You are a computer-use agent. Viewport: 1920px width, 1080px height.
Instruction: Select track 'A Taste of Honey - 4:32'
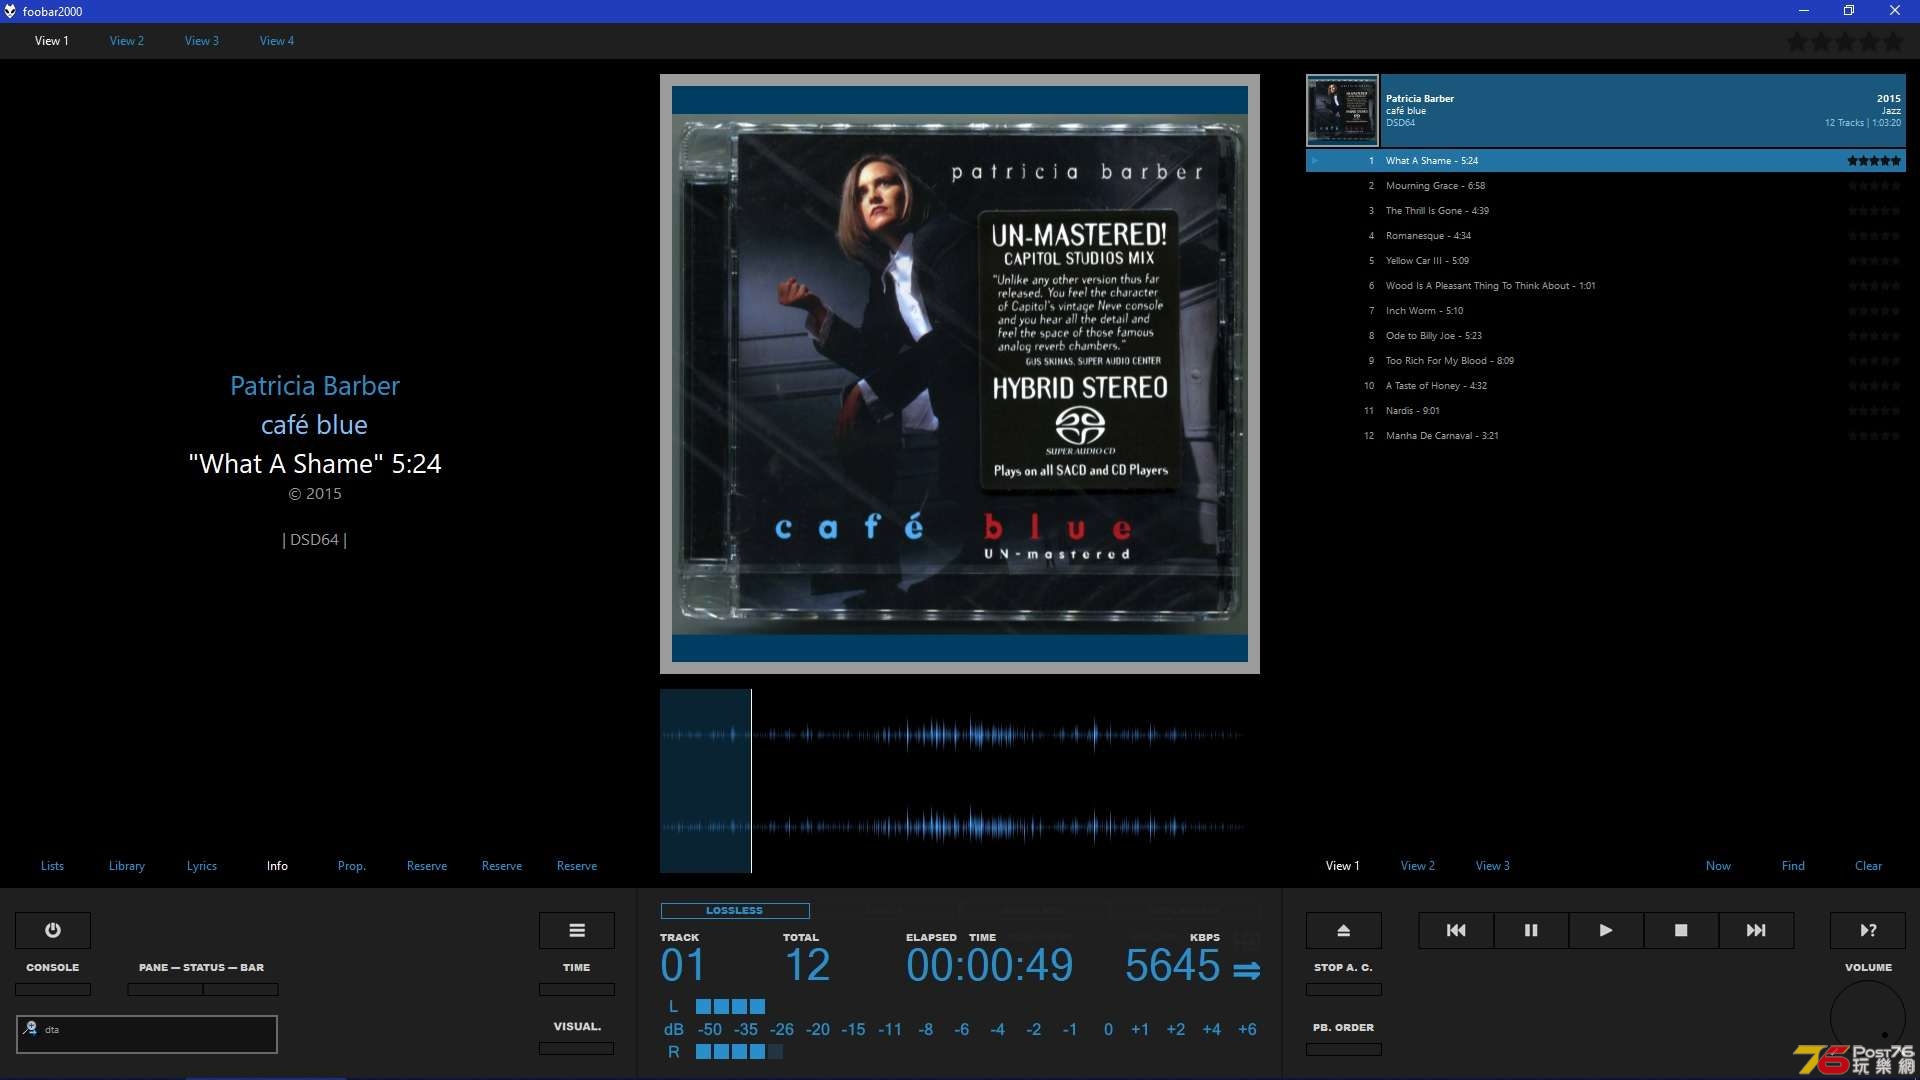coord(1606,386)
